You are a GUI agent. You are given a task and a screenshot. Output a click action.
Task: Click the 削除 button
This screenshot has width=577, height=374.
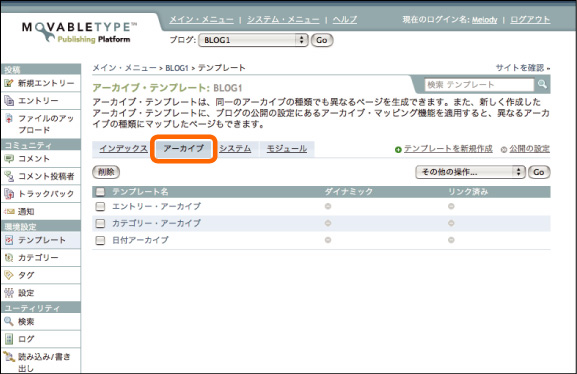point(106,172)
